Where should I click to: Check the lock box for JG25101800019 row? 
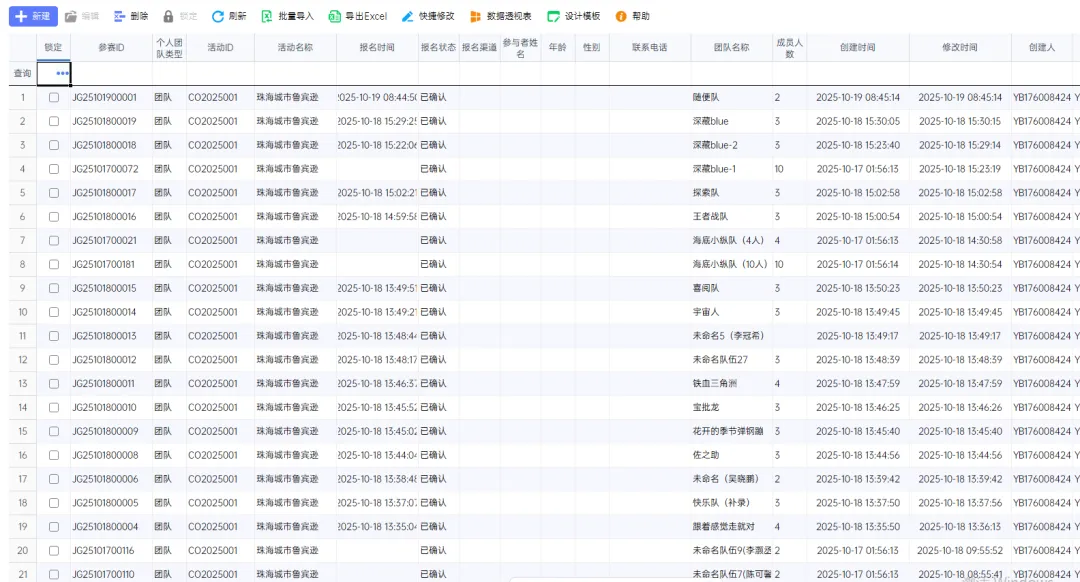pos(54,121)
